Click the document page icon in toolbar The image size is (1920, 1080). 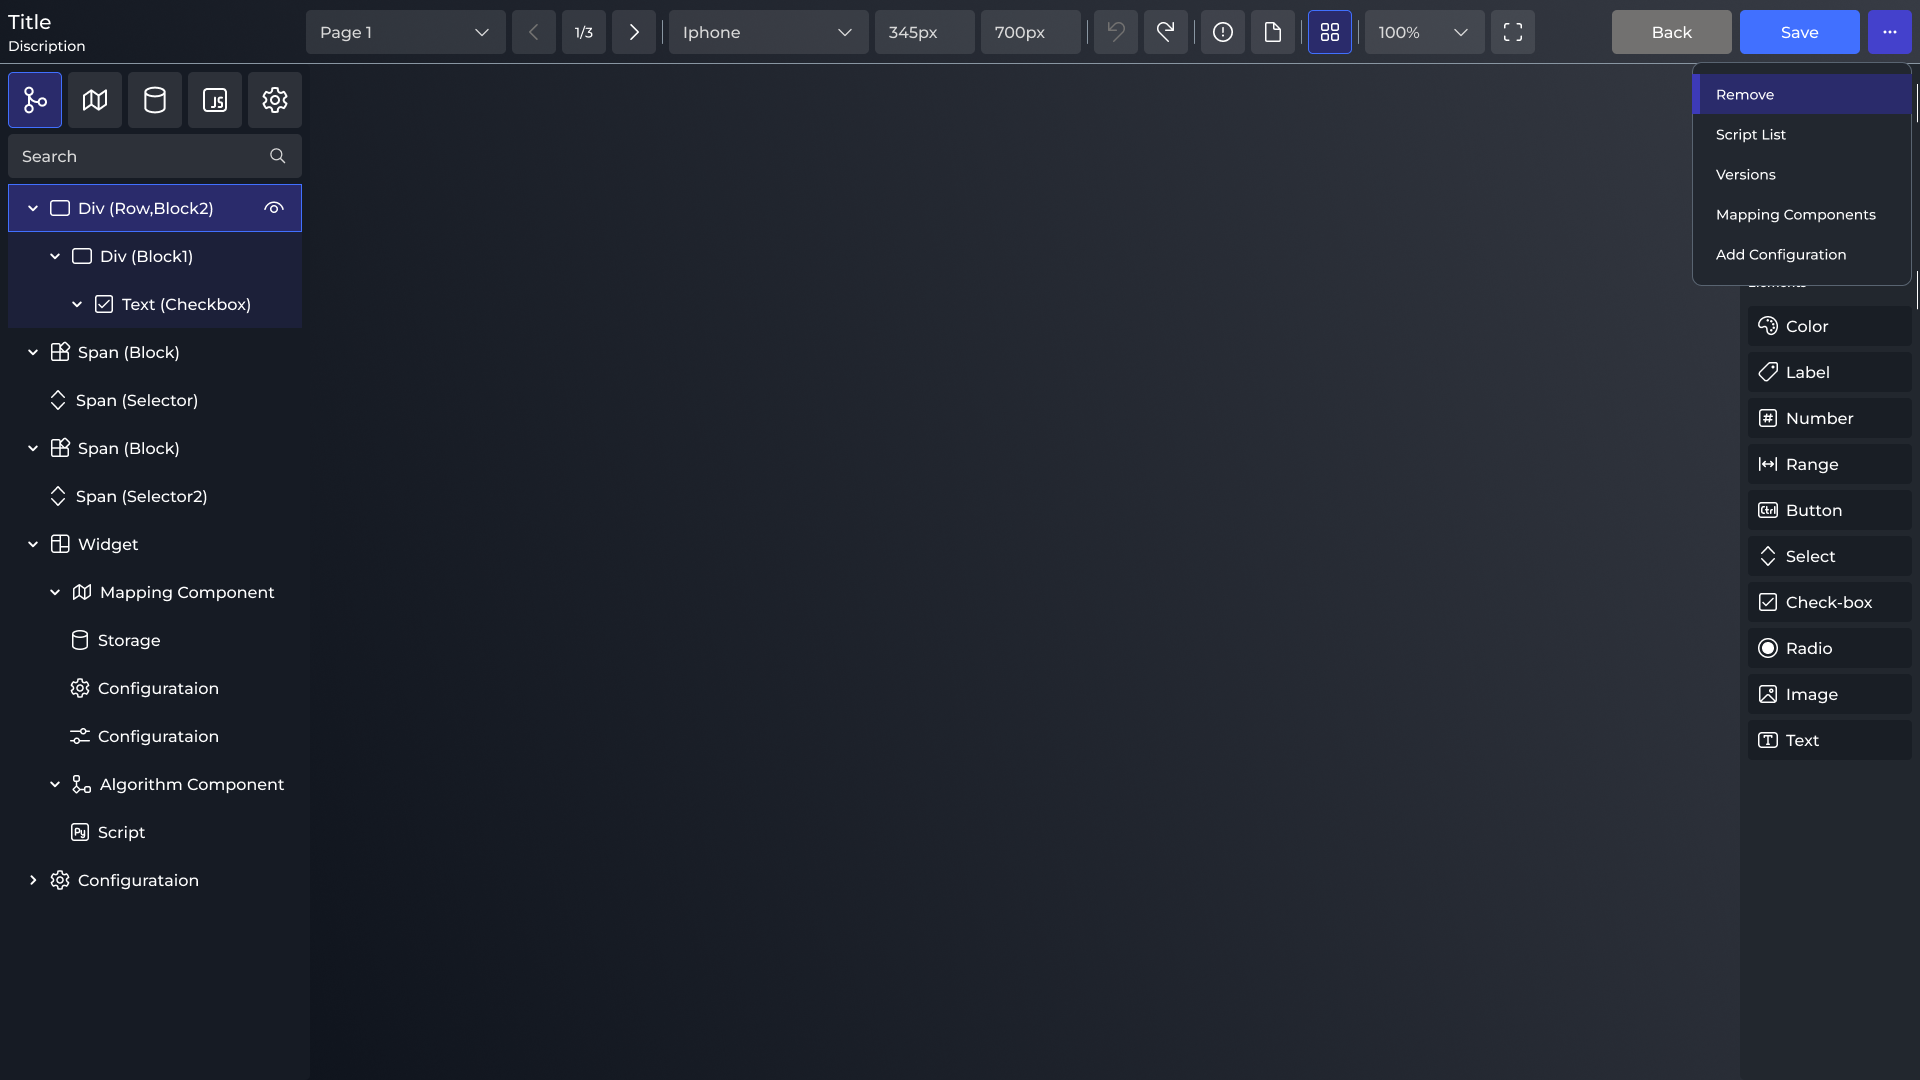(1273, 32)
